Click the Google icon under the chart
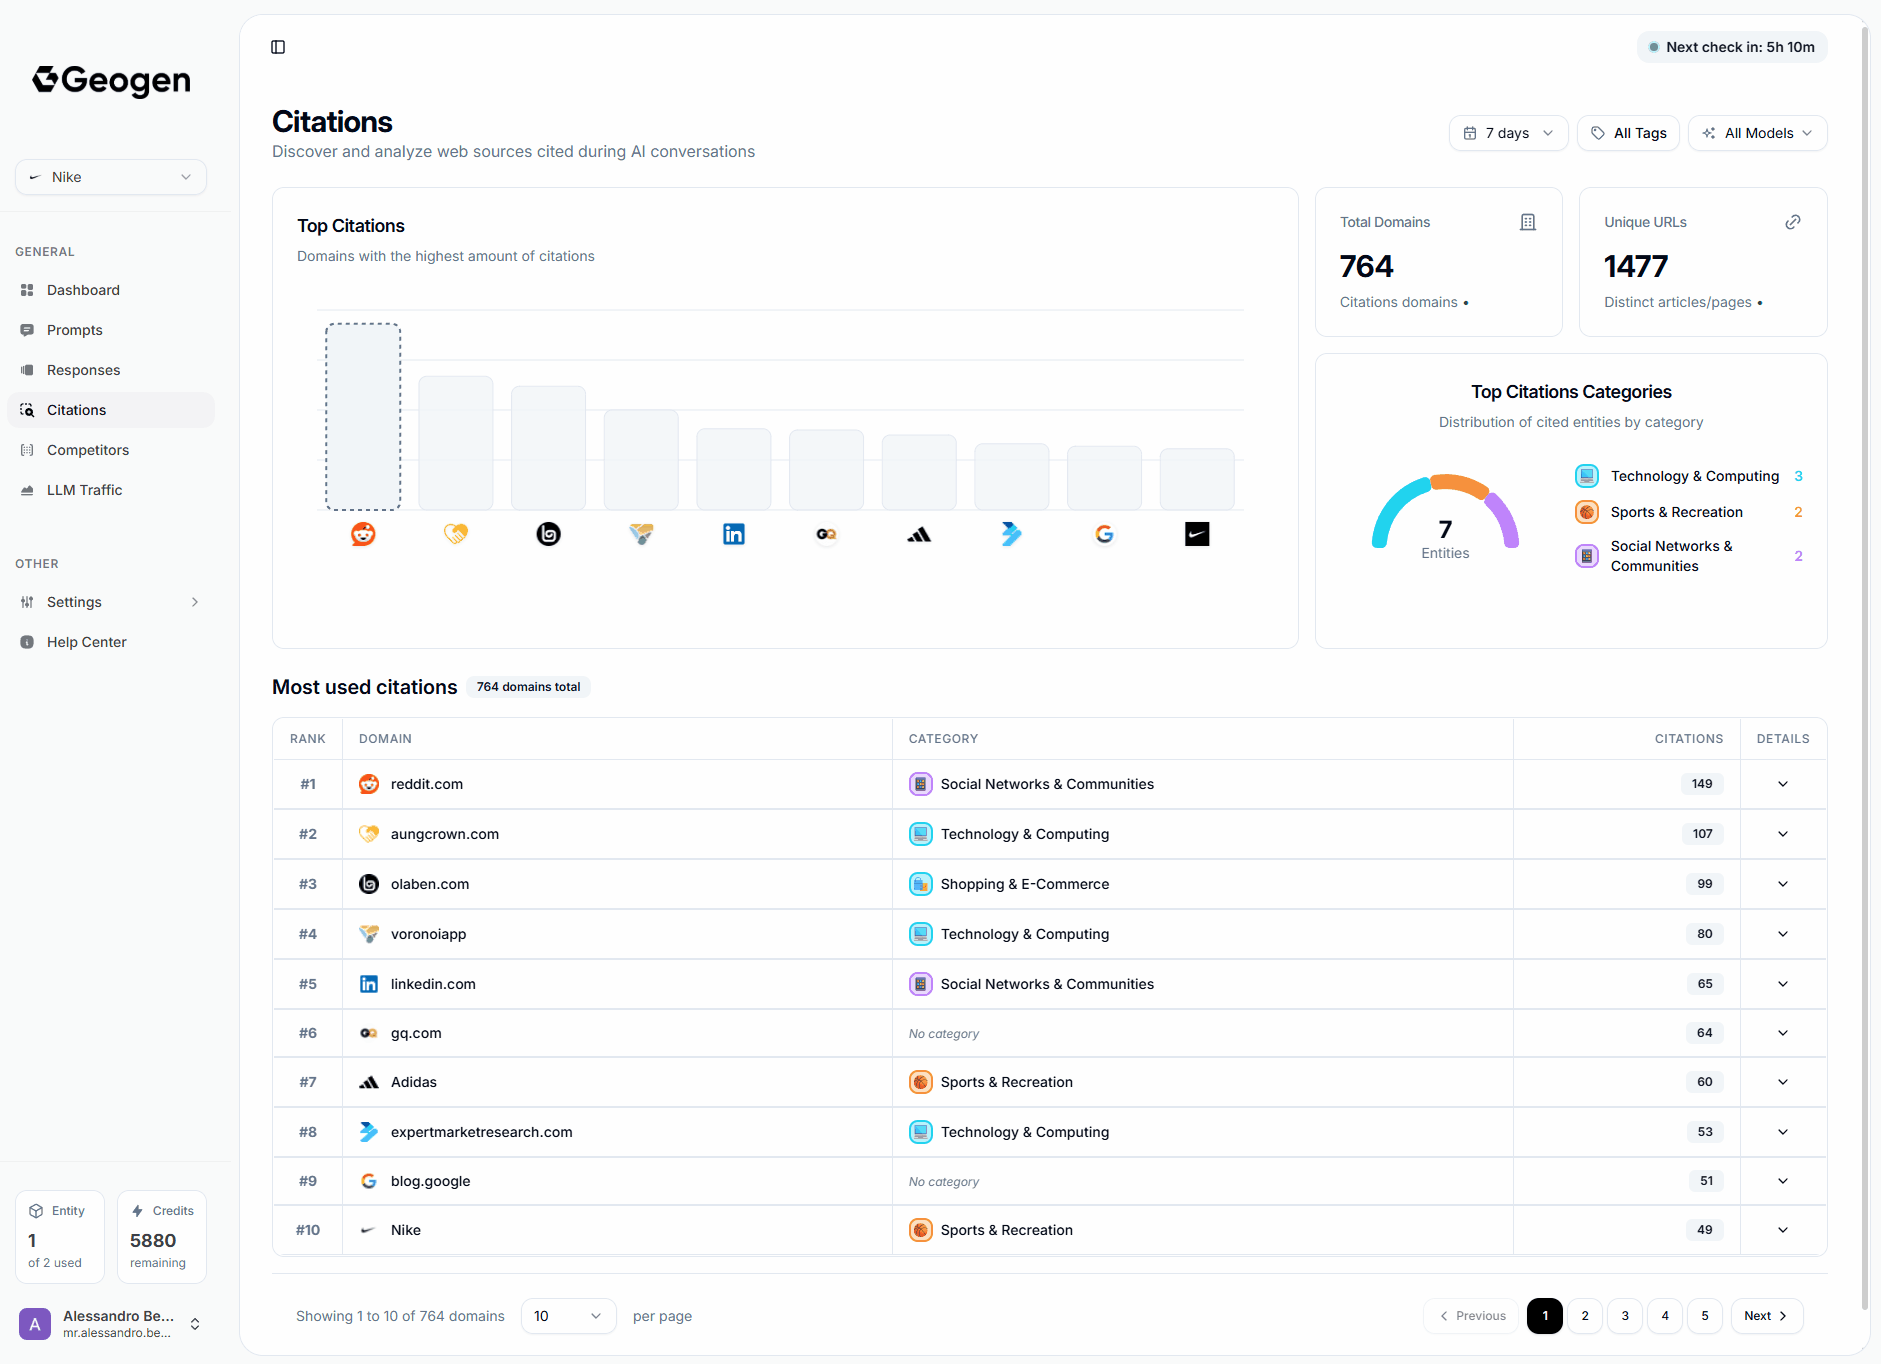 coord(1104,534)
